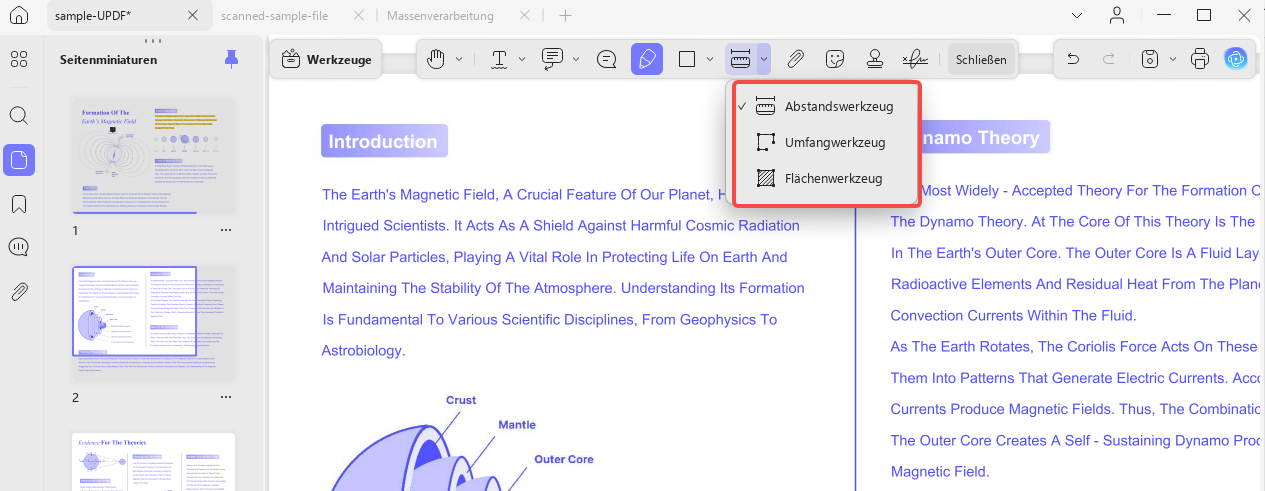Click the Schließen button
Image resolution: width=1265 pixels, height=491 pixels.
point(981,59)
